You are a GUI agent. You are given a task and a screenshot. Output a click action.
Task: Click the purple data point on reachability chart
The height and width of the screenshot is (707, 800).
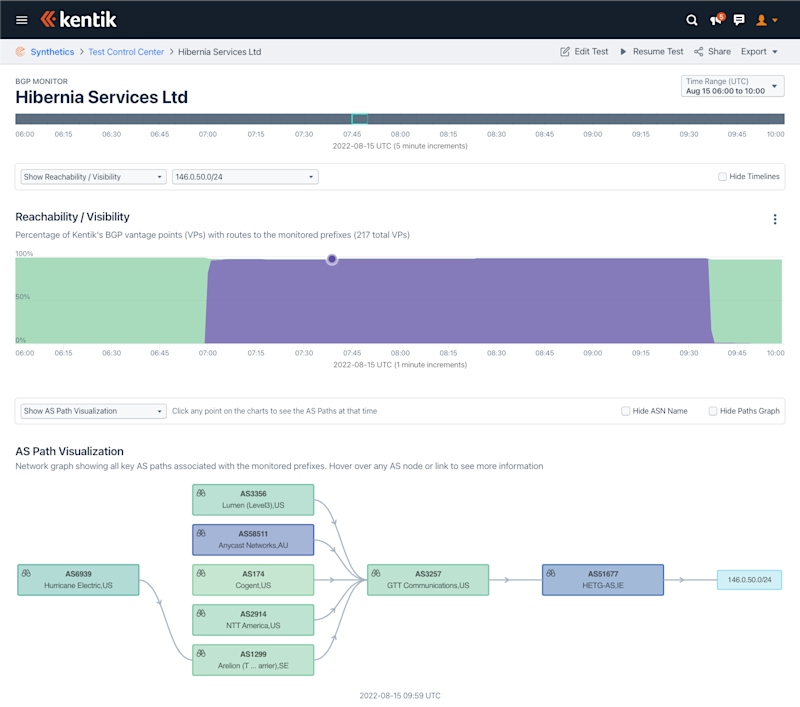(x=332, y=259)
